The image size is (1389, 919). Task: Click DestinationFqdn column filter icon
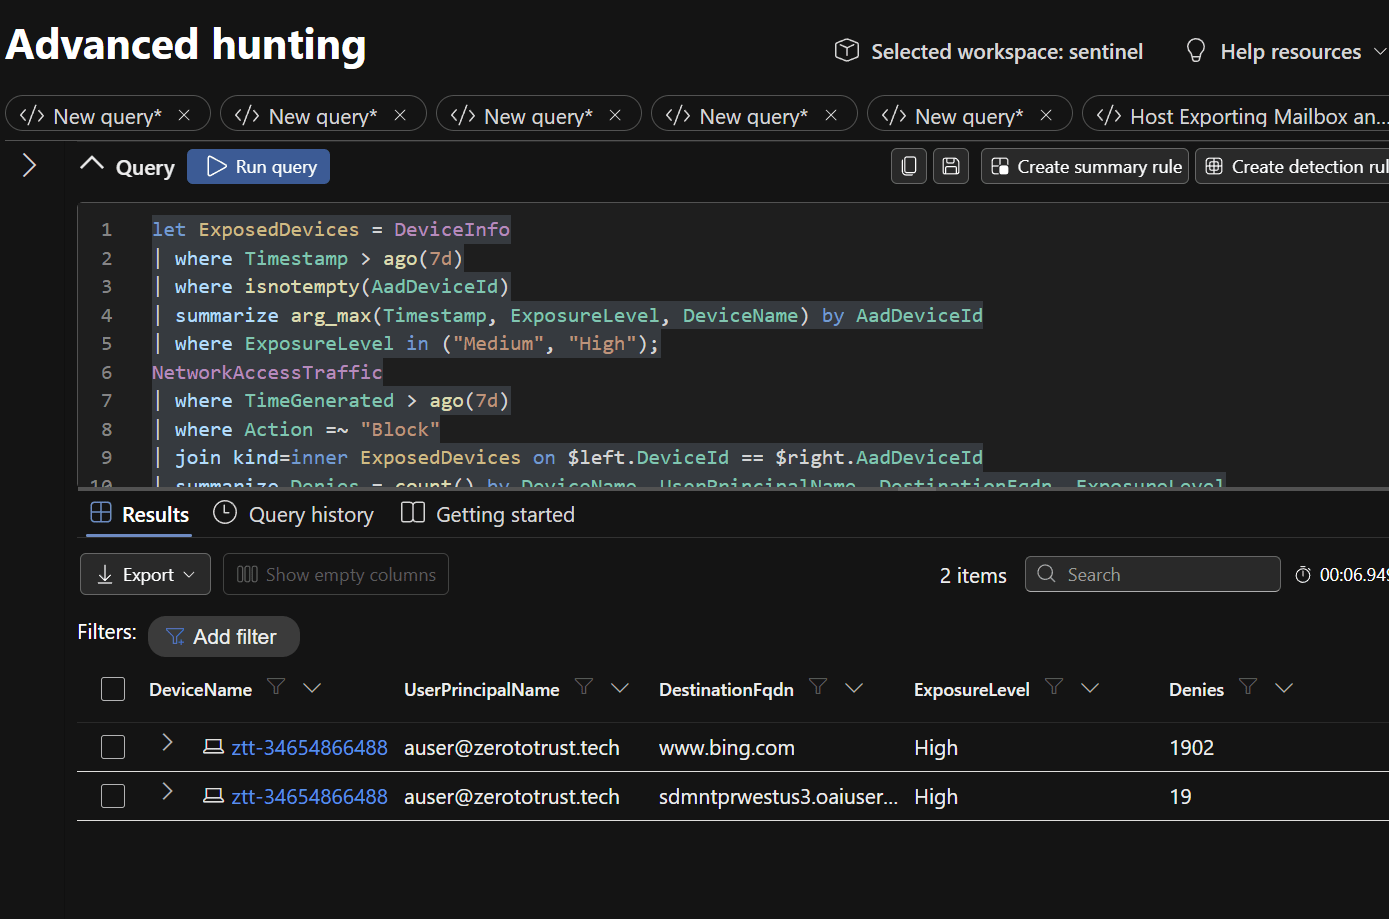[x=818, y=686]
